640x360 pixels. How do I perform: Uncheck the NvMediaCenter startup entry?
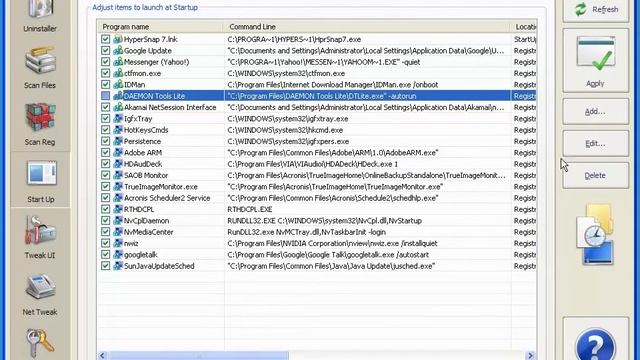point(105,232)
